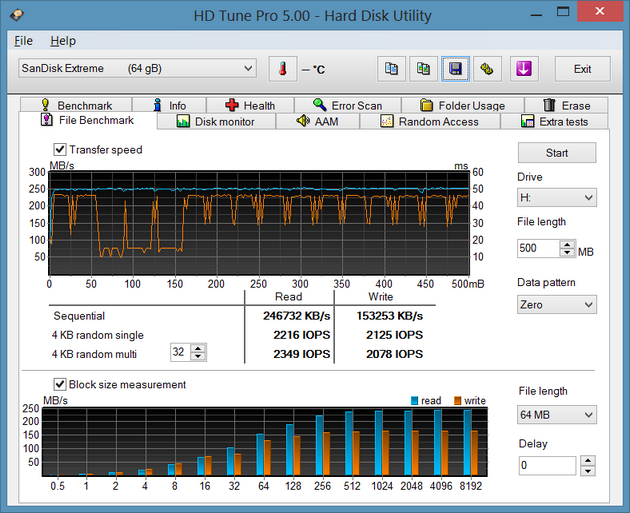Click the 2349 IOPS read value
This screenshot has width=630, height=513.
[302, 354]
